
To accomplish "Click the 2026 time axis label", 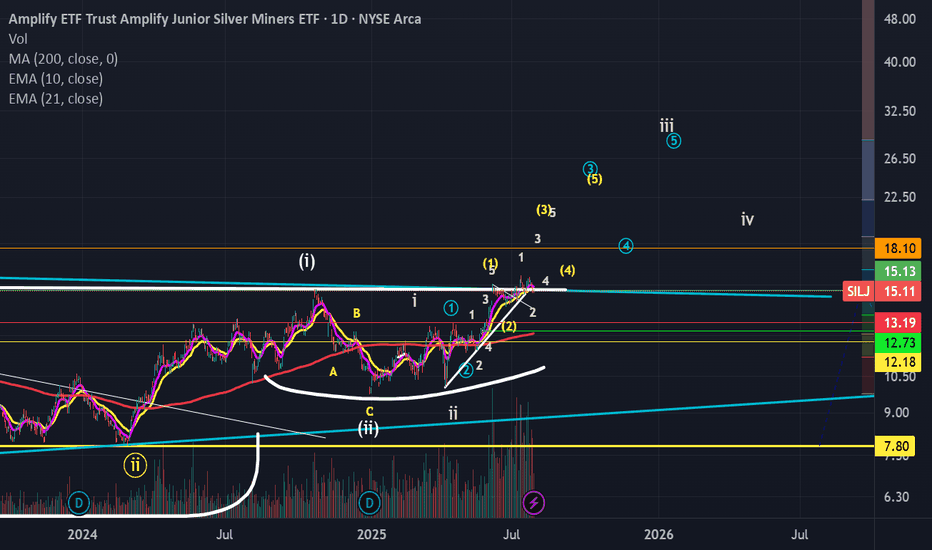I will pos(659,535).
